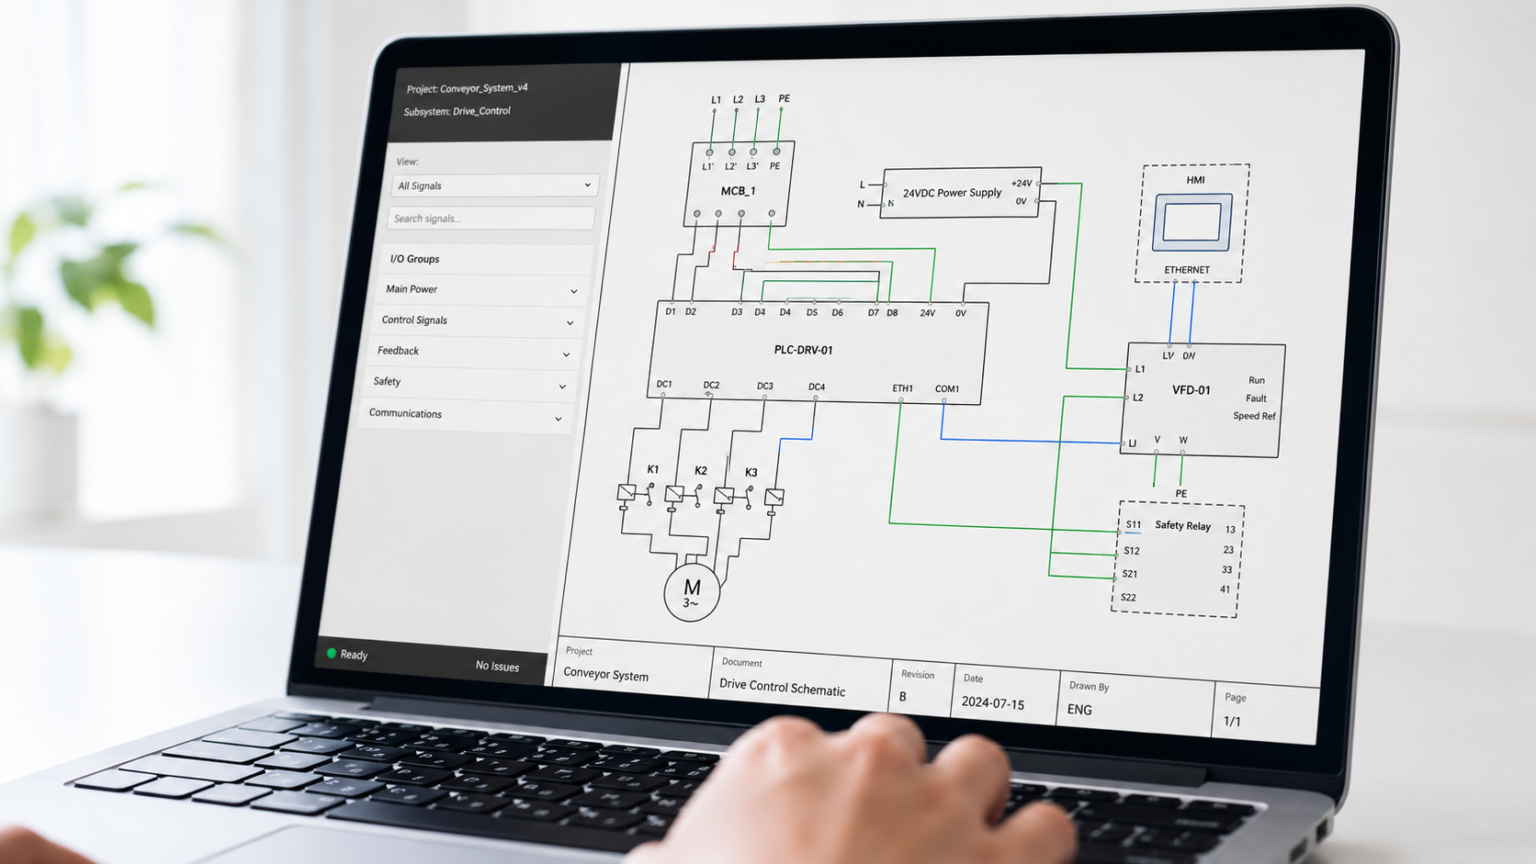Click the Search signals input field
1536x864 pixels.
click(x=491, y=218)
